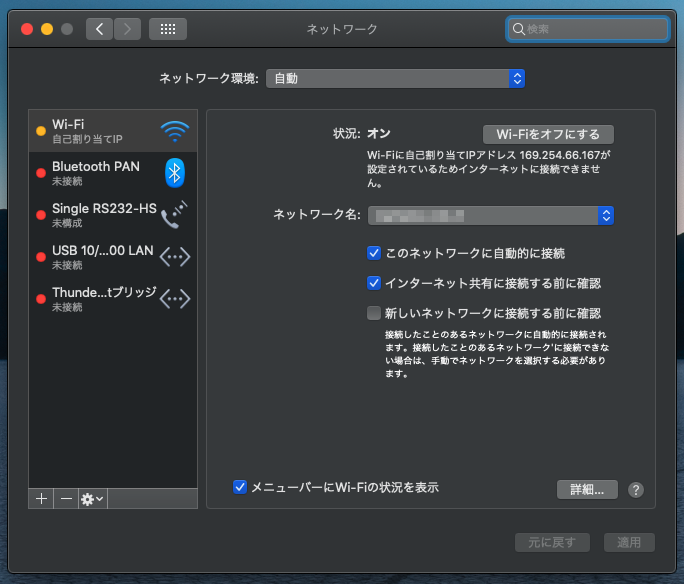Open the ネットワーク環境 dropdown set to 自動
684x584 pixels.
395,79
